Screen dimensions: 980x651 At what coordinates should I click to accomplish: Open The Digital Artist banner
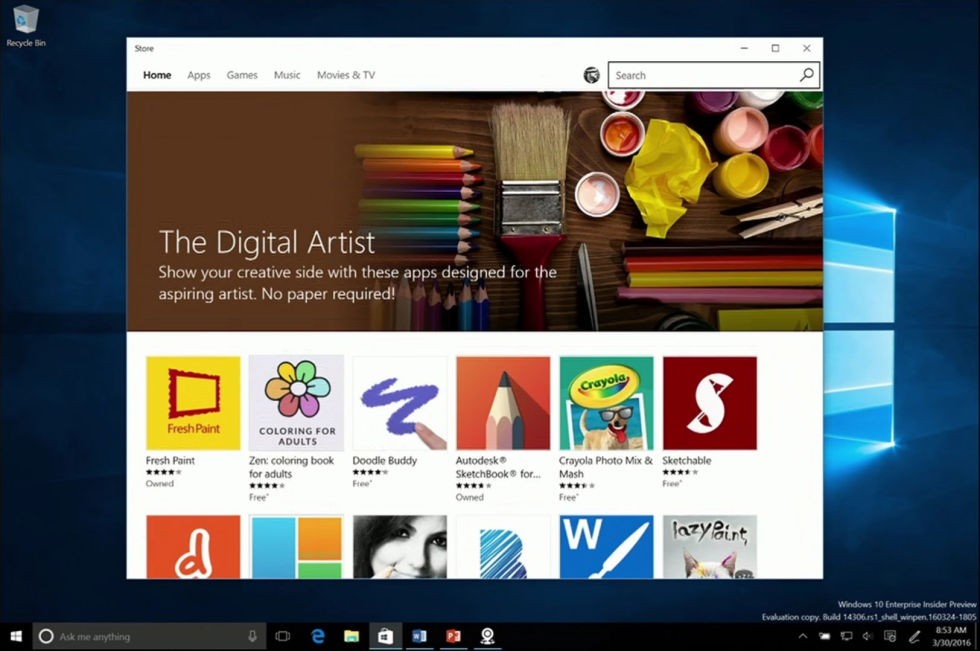(474, 211)
